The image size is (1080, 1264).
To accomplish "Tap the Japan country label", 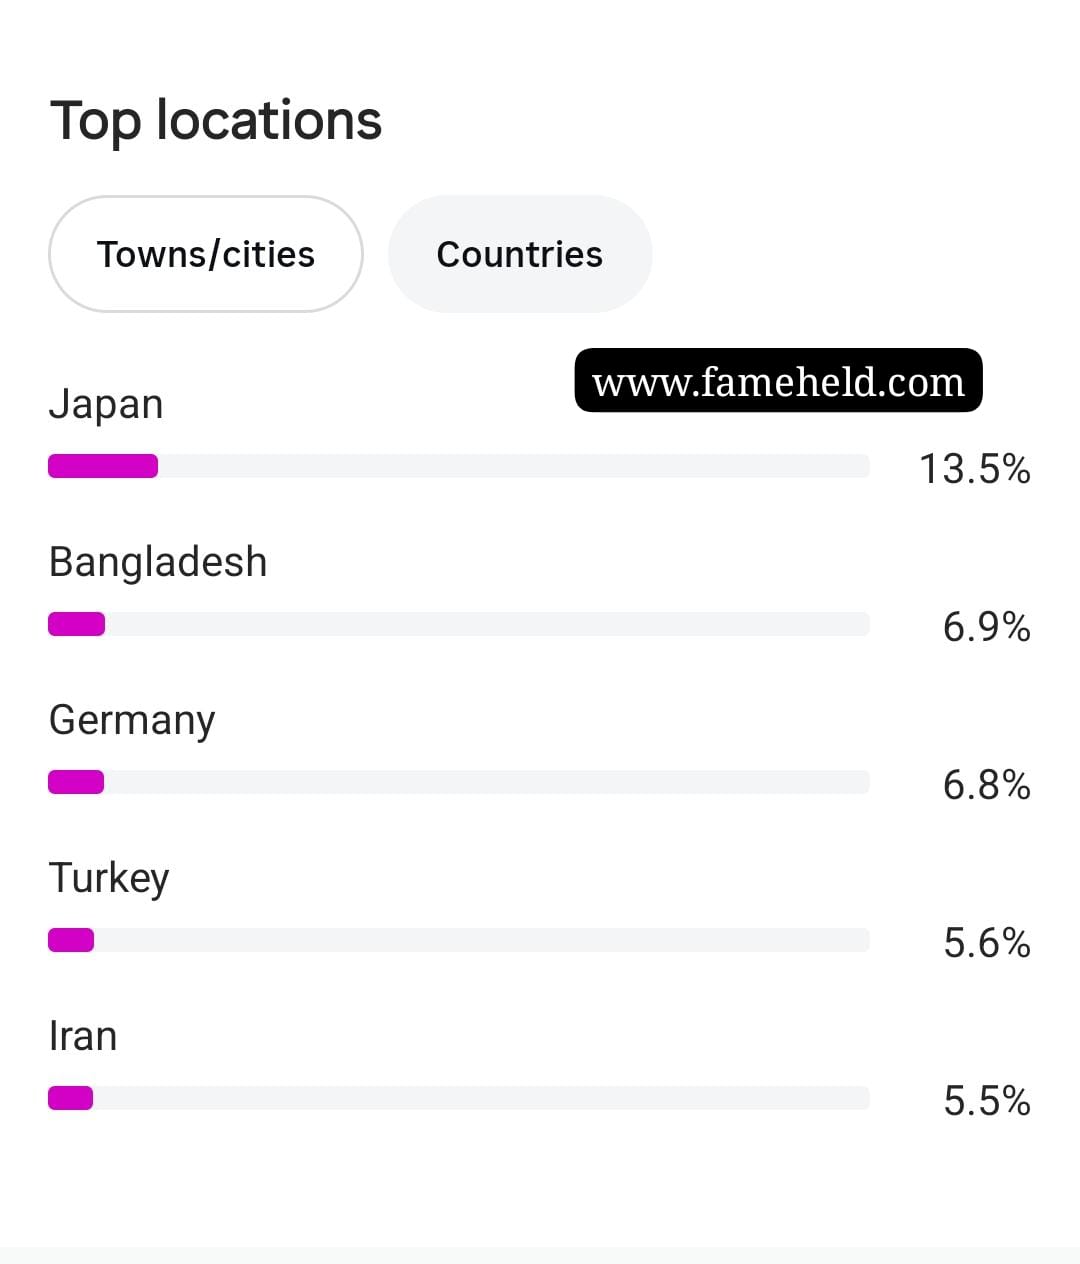I will (x=106, y=405).
